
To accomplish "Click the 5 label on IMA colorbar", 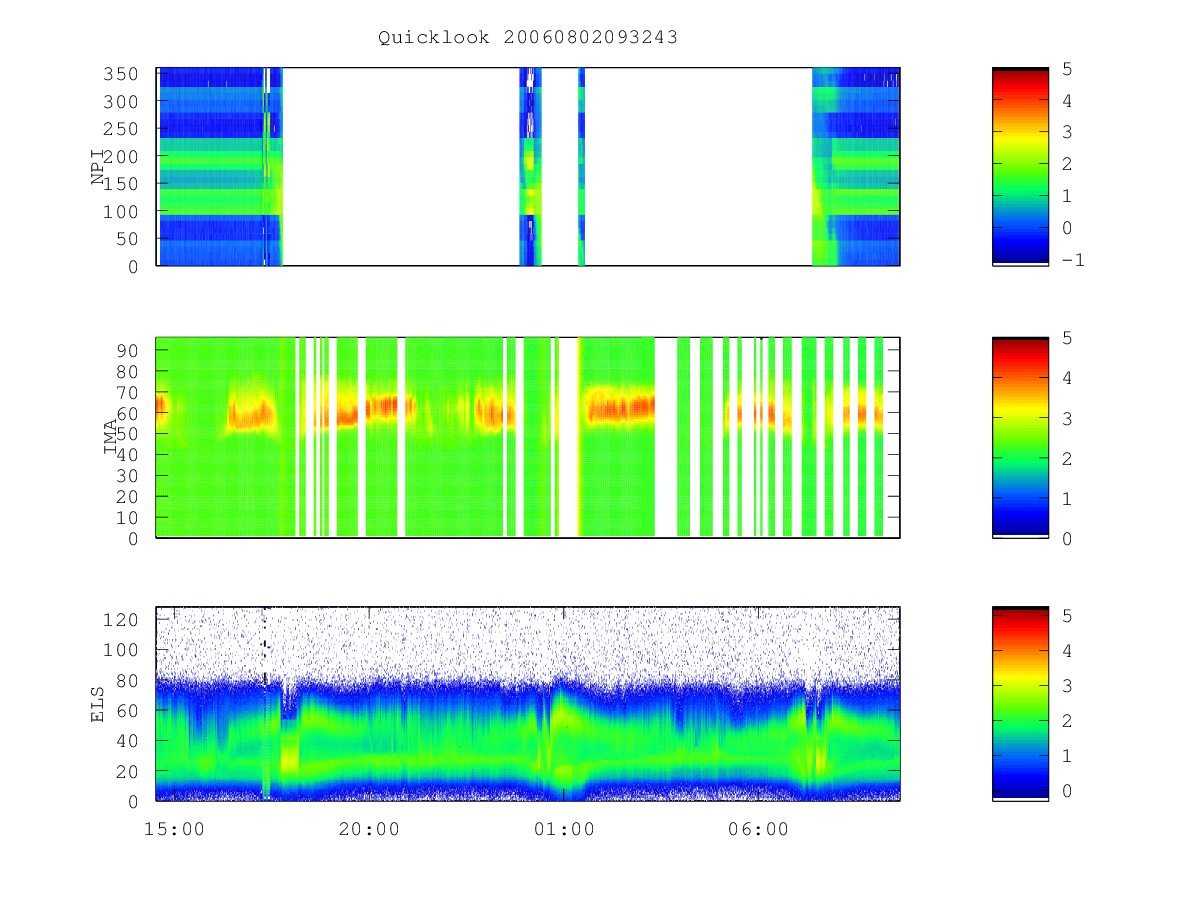I will [x=1067, y=339].
